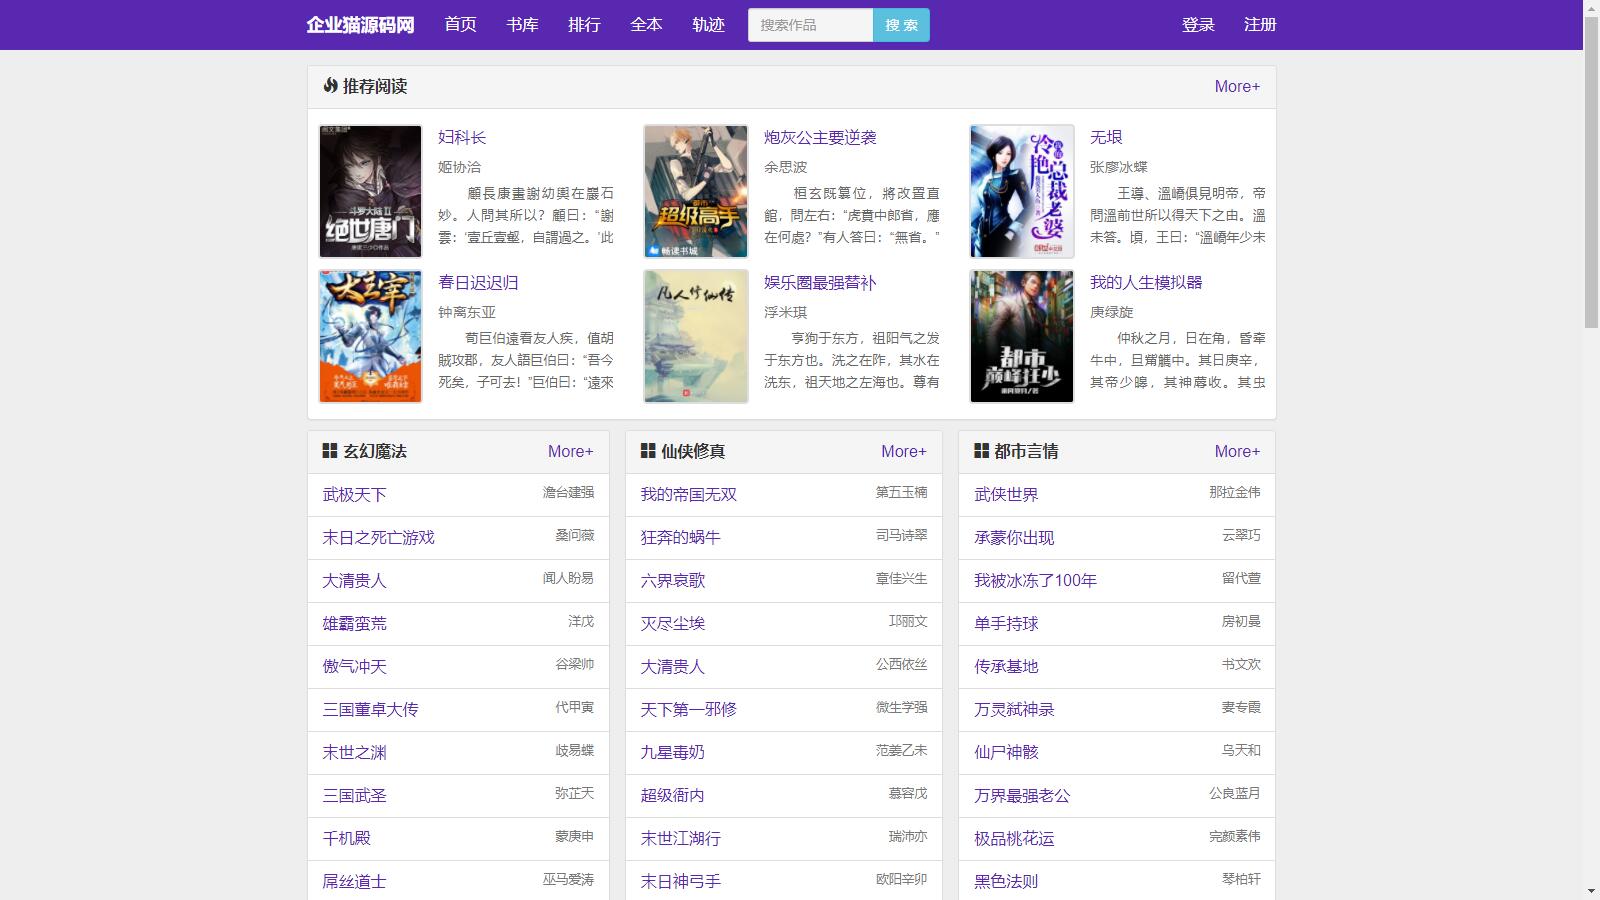Select 全本 in the top navigation

coord(646,25)
